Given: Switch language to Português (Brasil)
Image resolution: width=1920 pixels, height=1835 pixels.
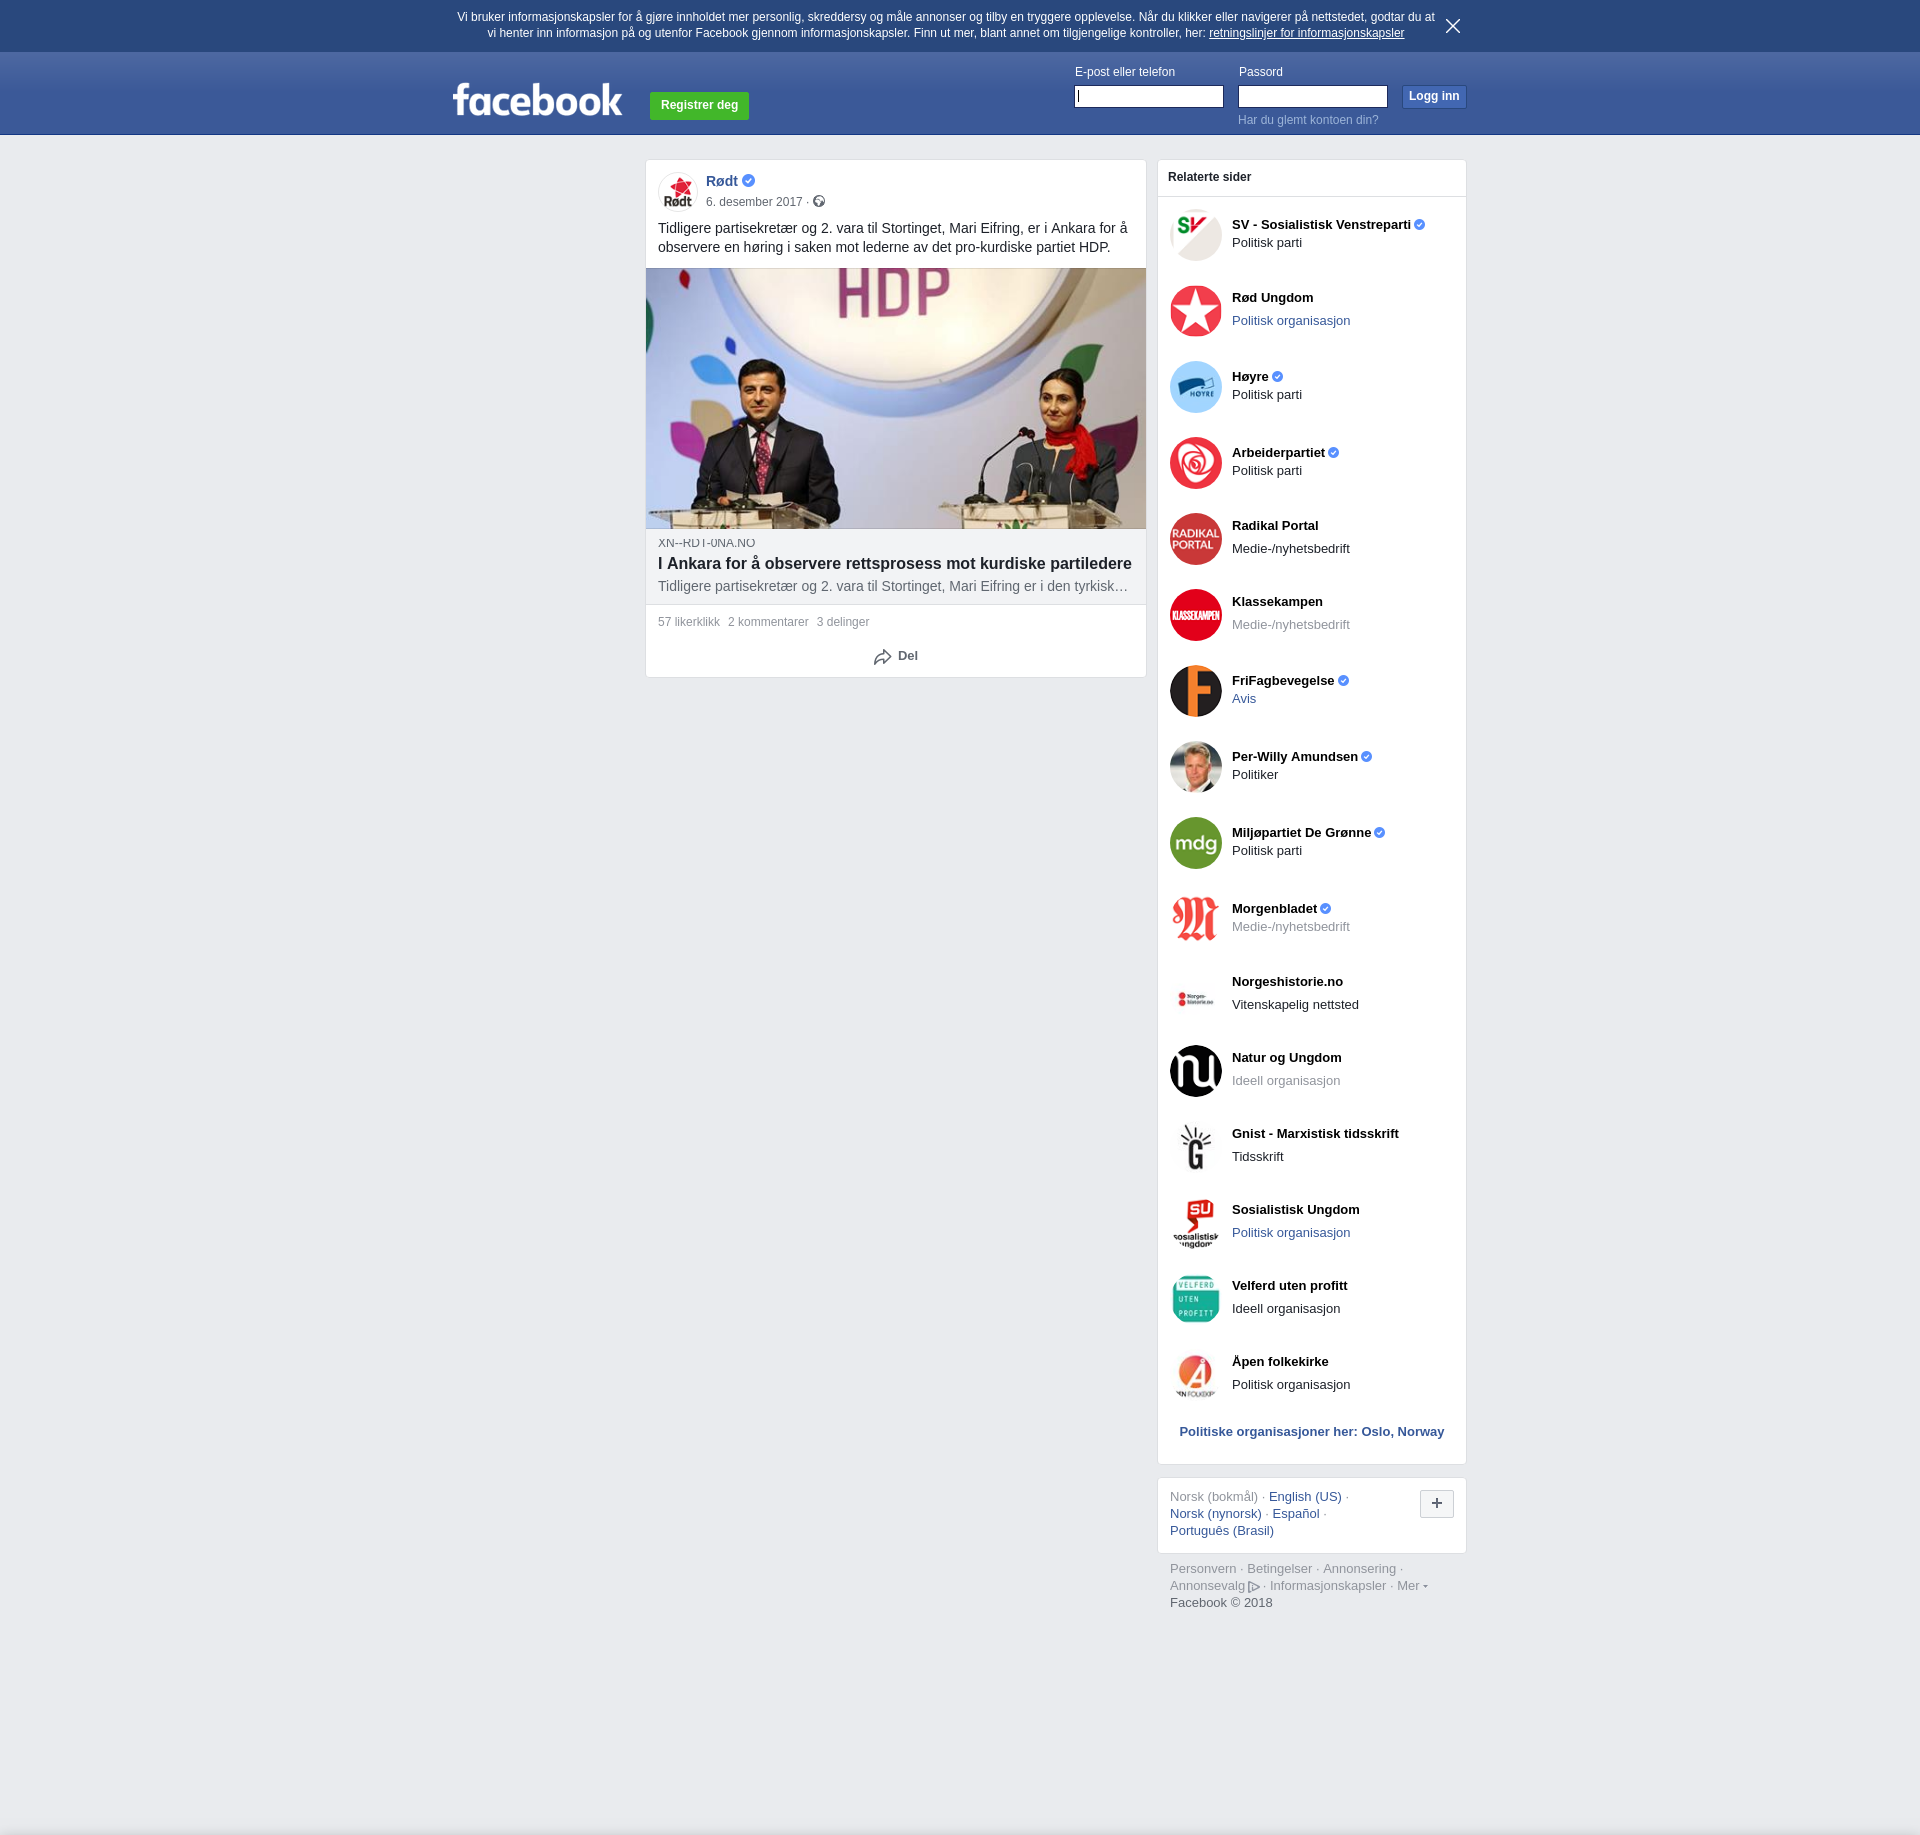Looking at the screenshot, I should (1222, 1531).
